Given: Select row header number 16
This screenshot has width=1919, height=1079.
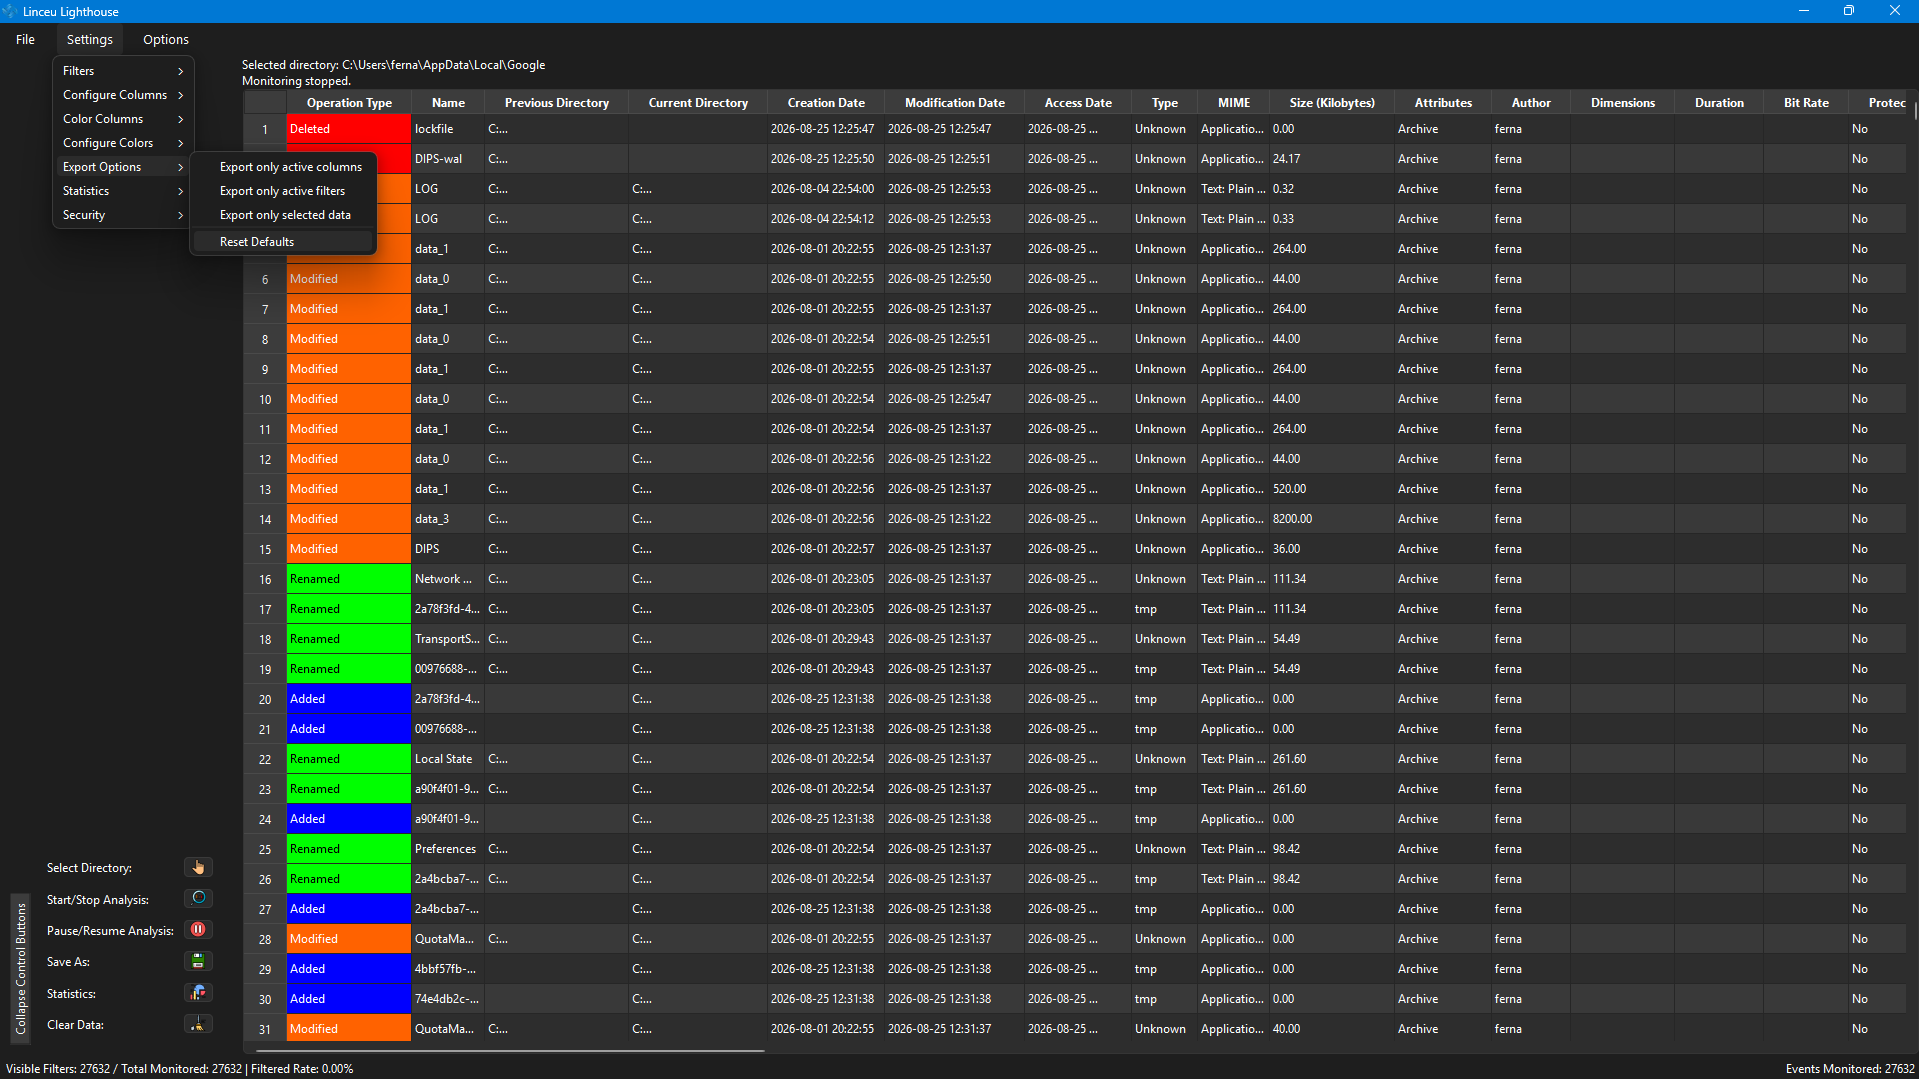Looking at the screenshot, I should pyautogui.click(x=265, y=579).
